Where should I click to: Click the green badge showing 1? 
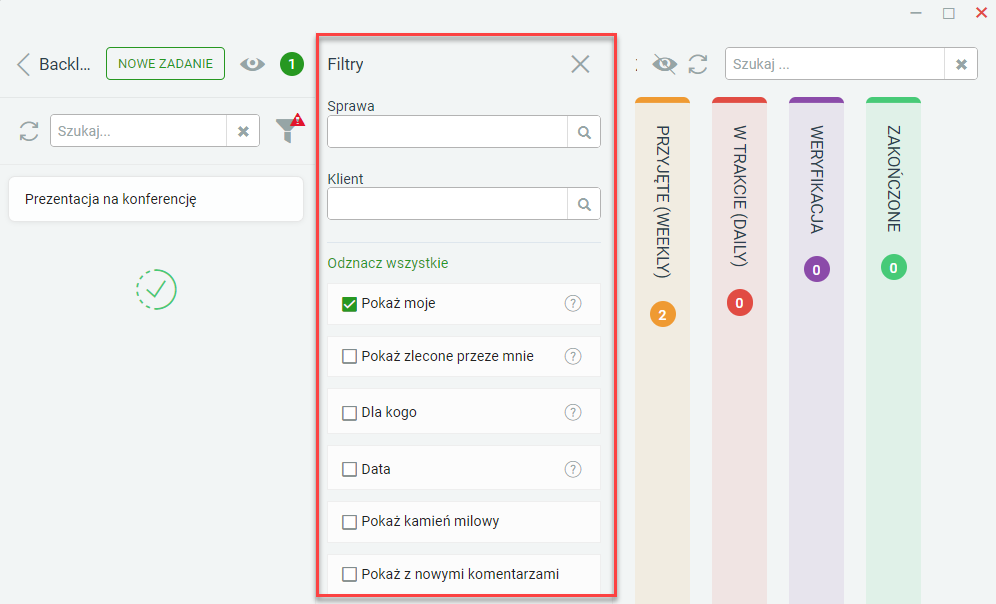click(292, 64)
